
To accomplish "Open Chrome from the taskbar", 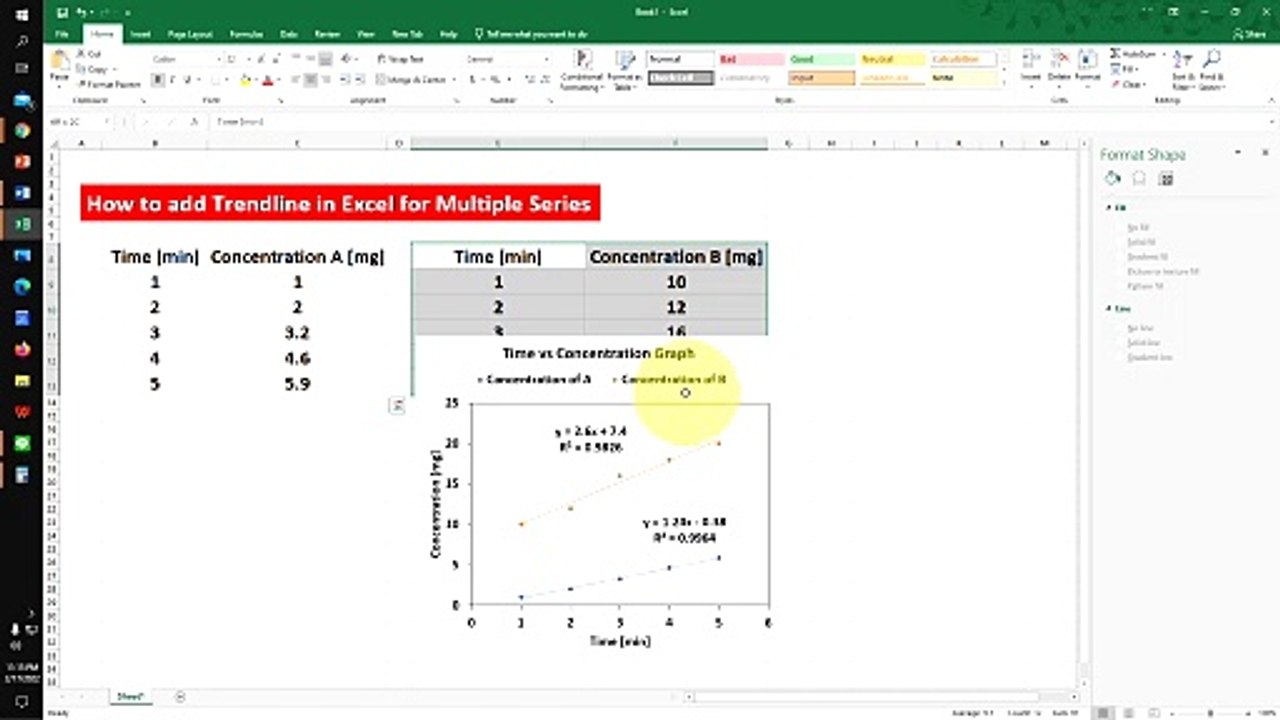I will click(x=21, y=130).
